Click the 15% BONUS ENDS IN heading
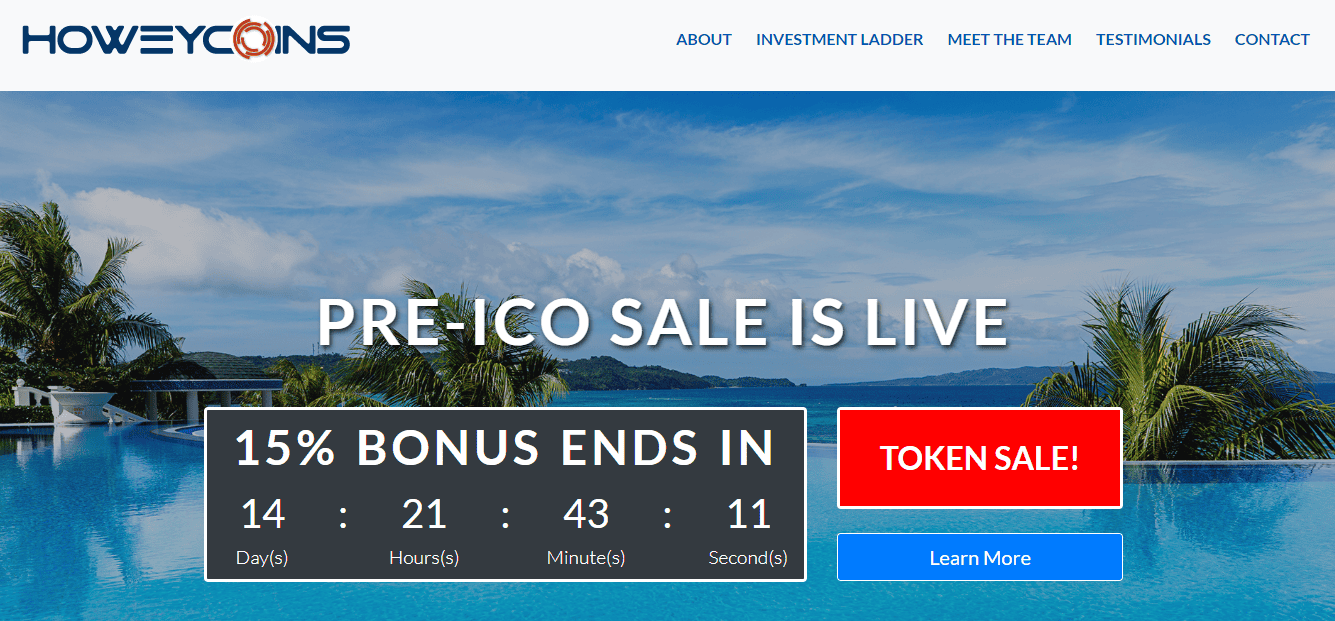 tap(505, 448)
